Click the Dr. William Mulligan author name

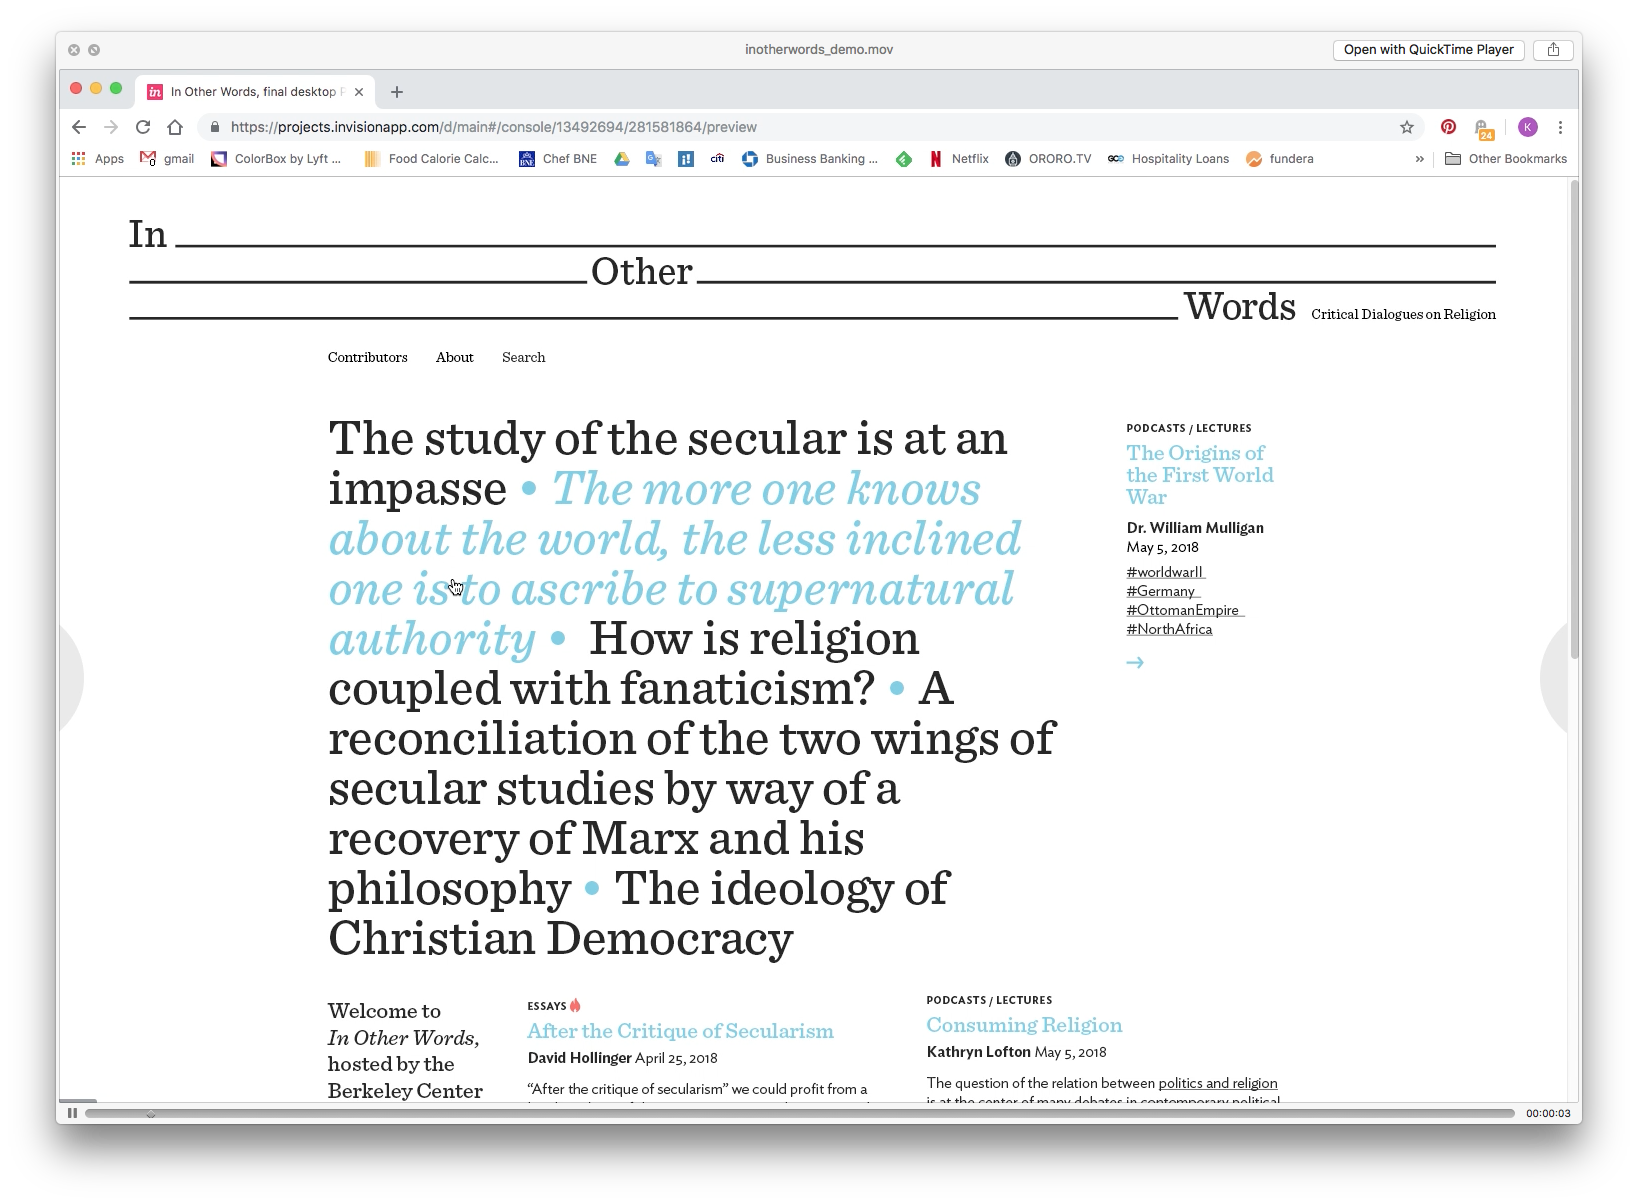pos(1195,527)
